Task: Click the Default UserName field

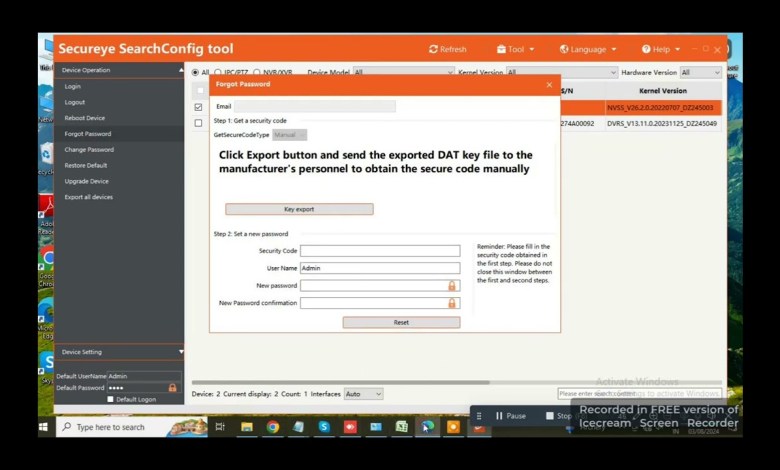Action: (144, 376)
